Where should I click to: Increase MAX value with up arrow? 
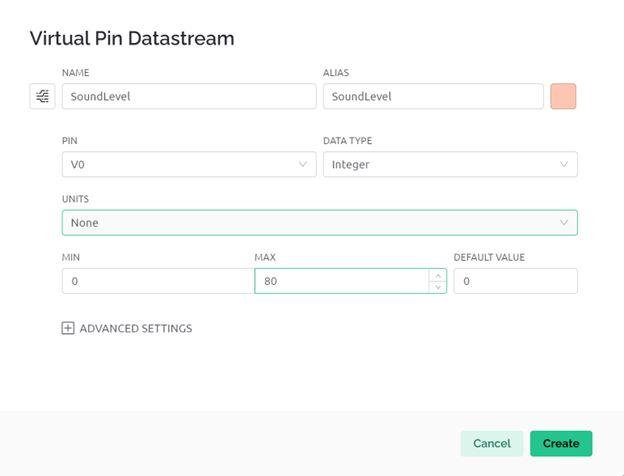tap(437, 275)
